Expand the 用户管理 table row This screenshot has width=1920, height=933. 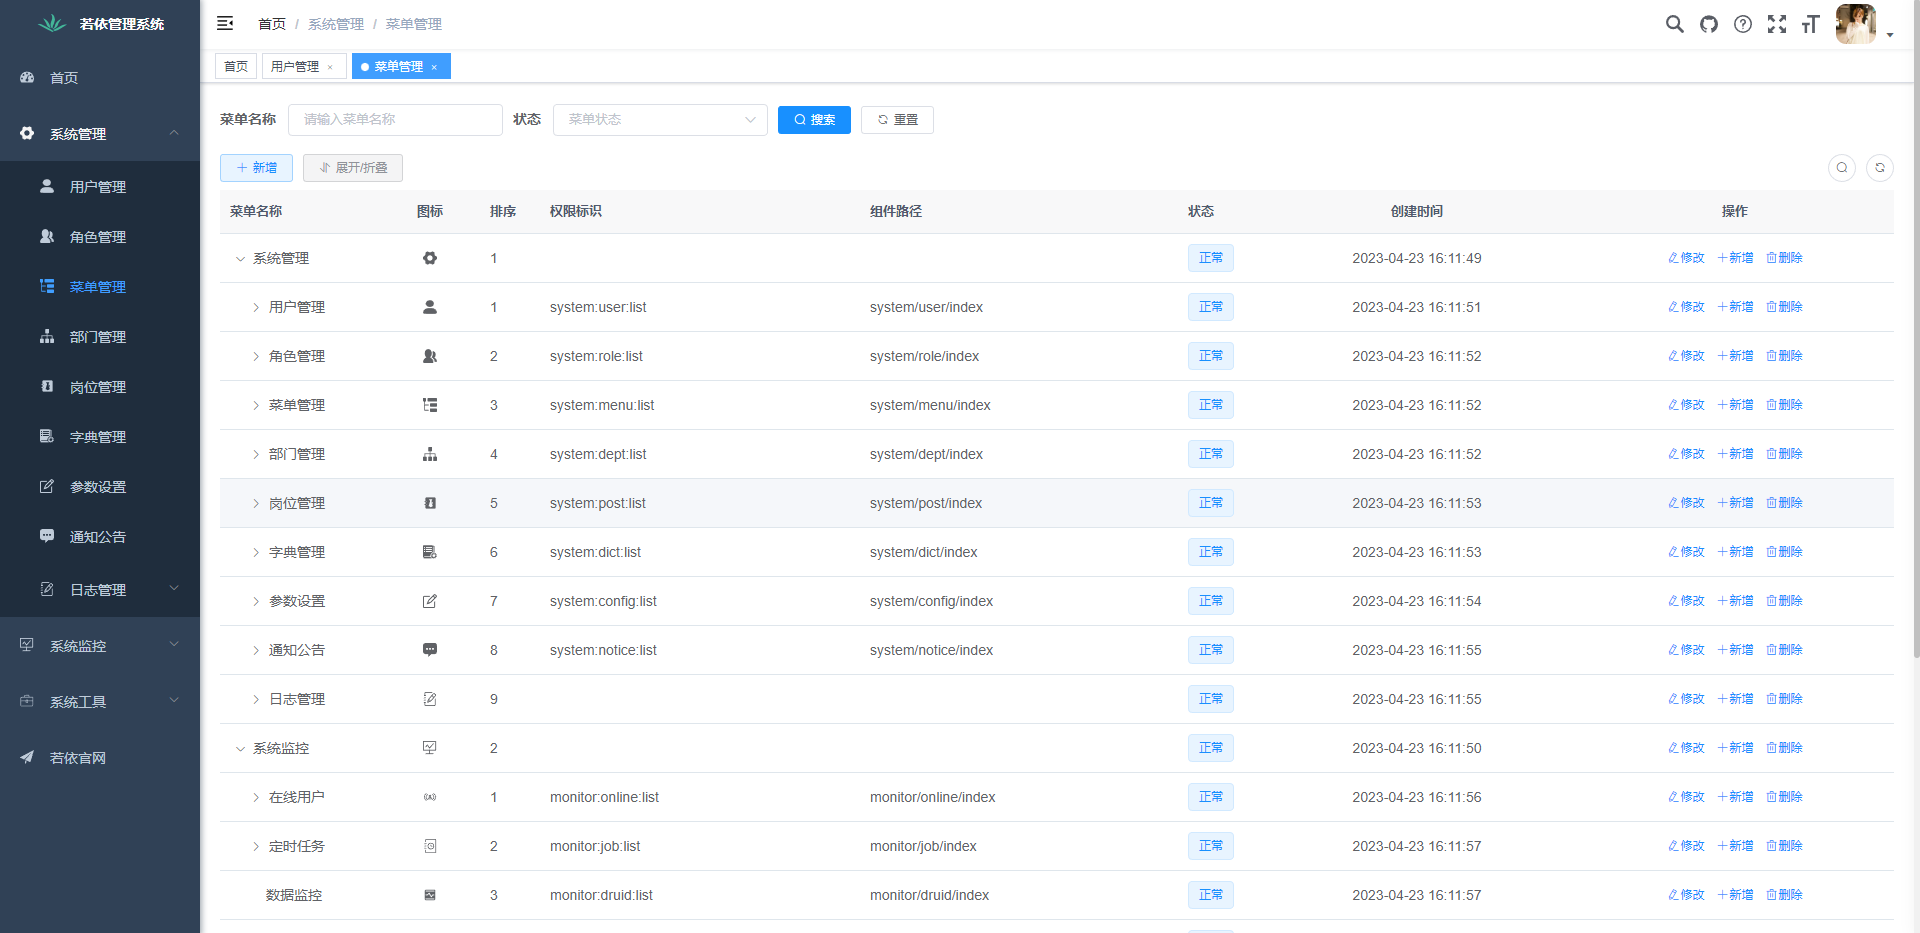pyautogui.click(x=256, y=308)
